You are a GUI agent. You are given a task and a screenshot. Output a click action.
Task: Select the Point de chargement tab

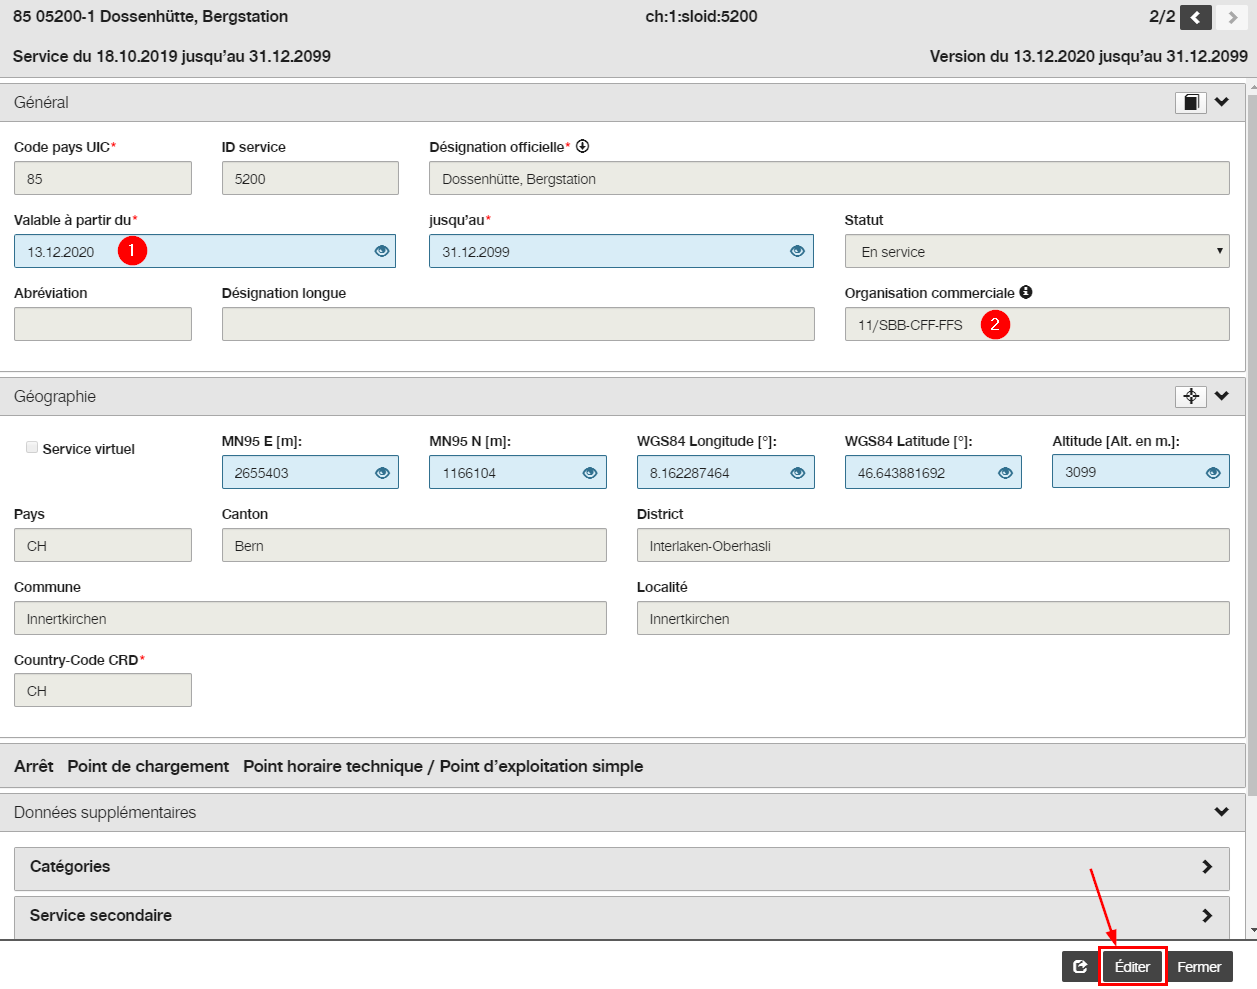point(148,766)
